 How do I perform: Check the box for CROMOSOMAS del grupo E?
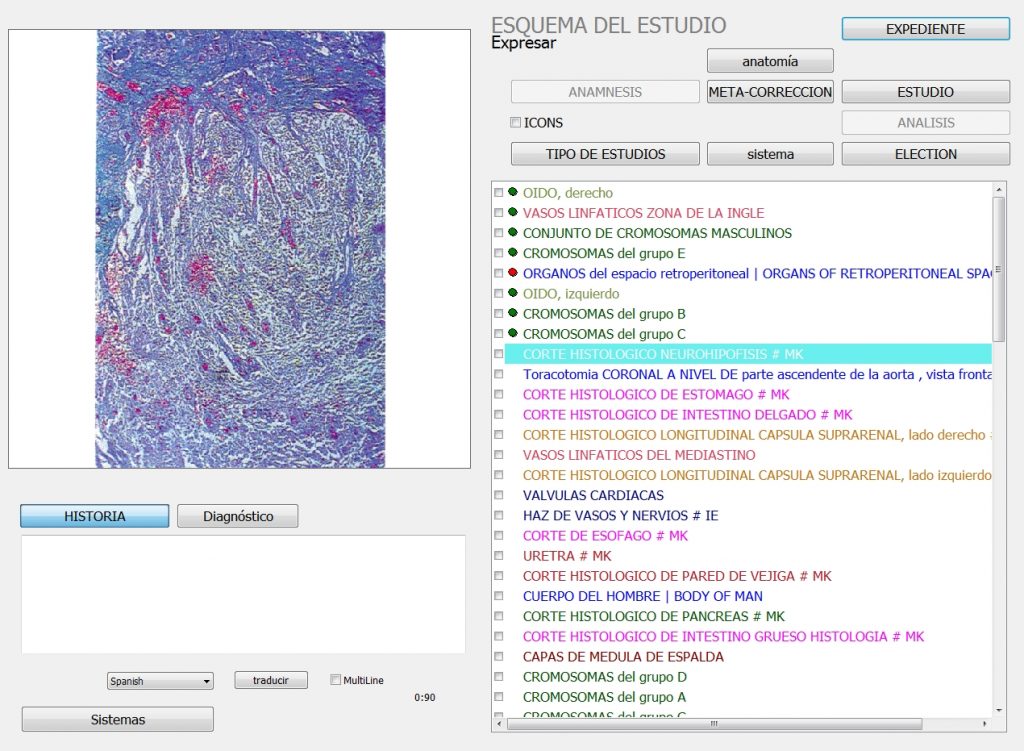point(498,253)
